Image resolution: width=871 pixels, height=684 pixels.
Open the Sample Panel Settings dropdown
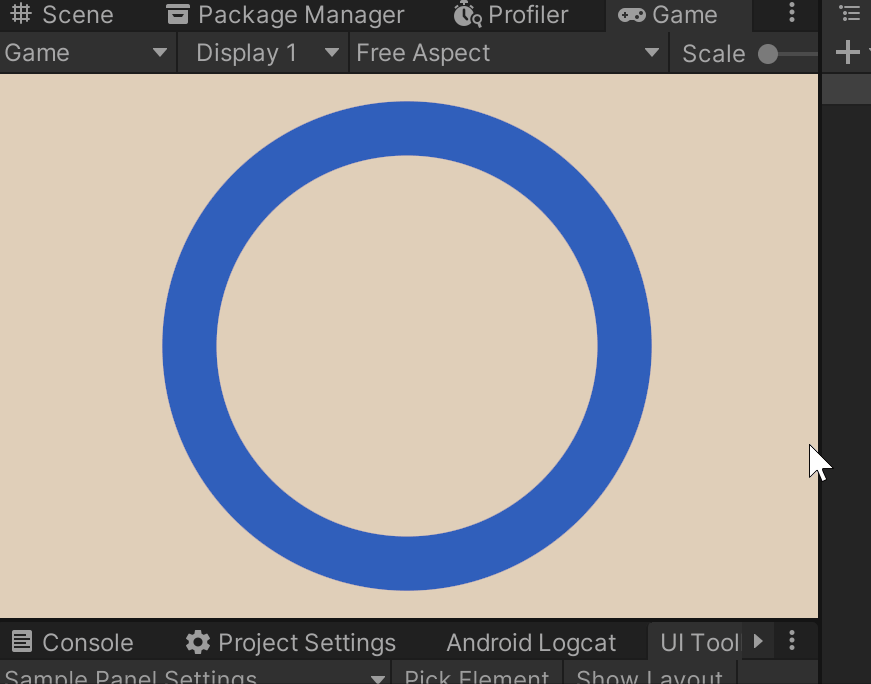click(x=194, y=673)
